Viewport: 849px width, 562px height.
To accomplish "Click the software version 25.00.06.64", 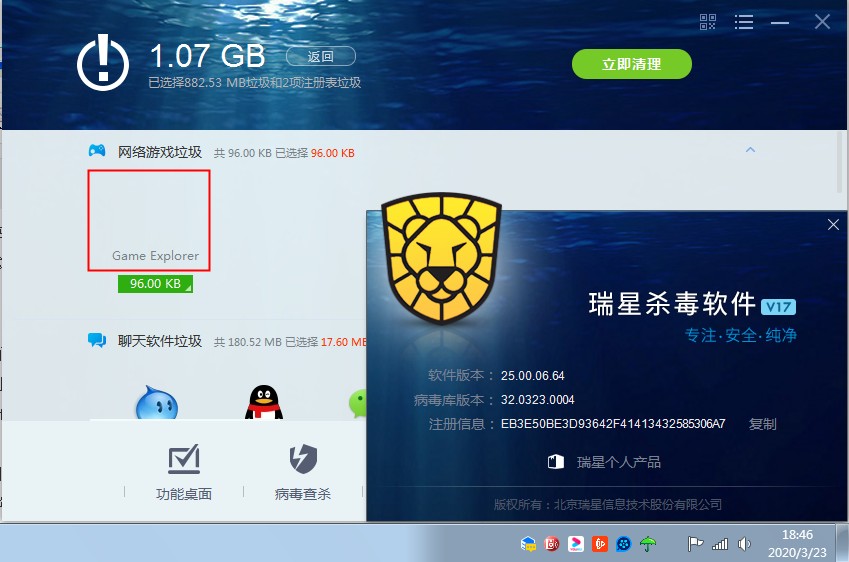I will pyautogui.click(x=532, y=376).
